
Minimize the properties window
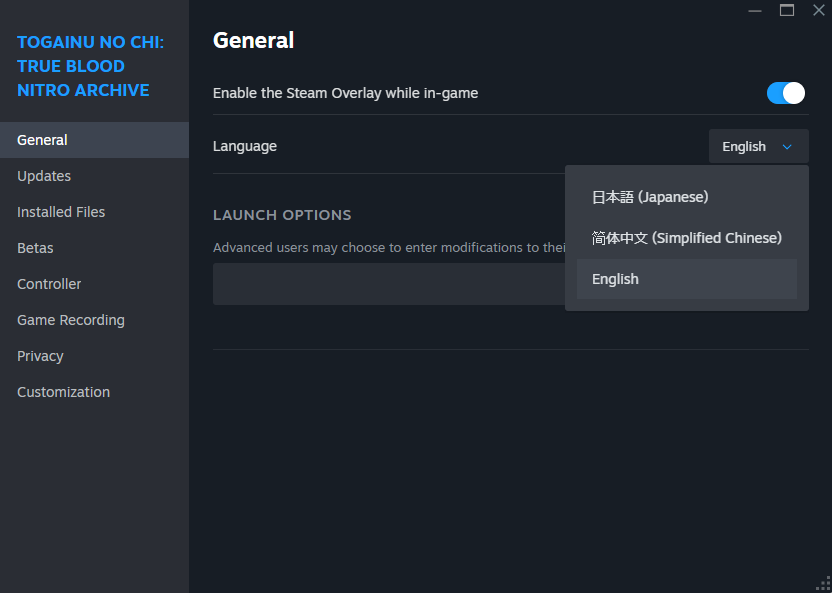(x=754, y=10)
